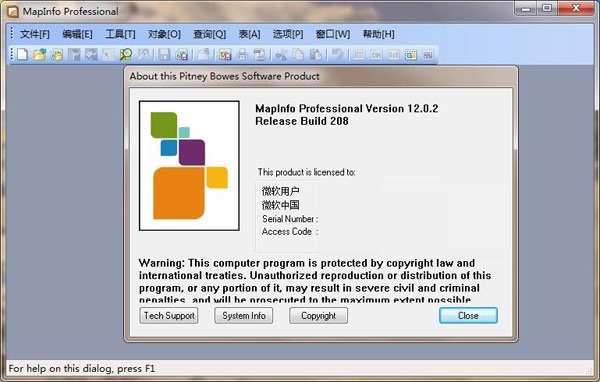The image size is (600, 382).
Task: Click the greyed Print icon in toolbar
Action: (242, 55)
